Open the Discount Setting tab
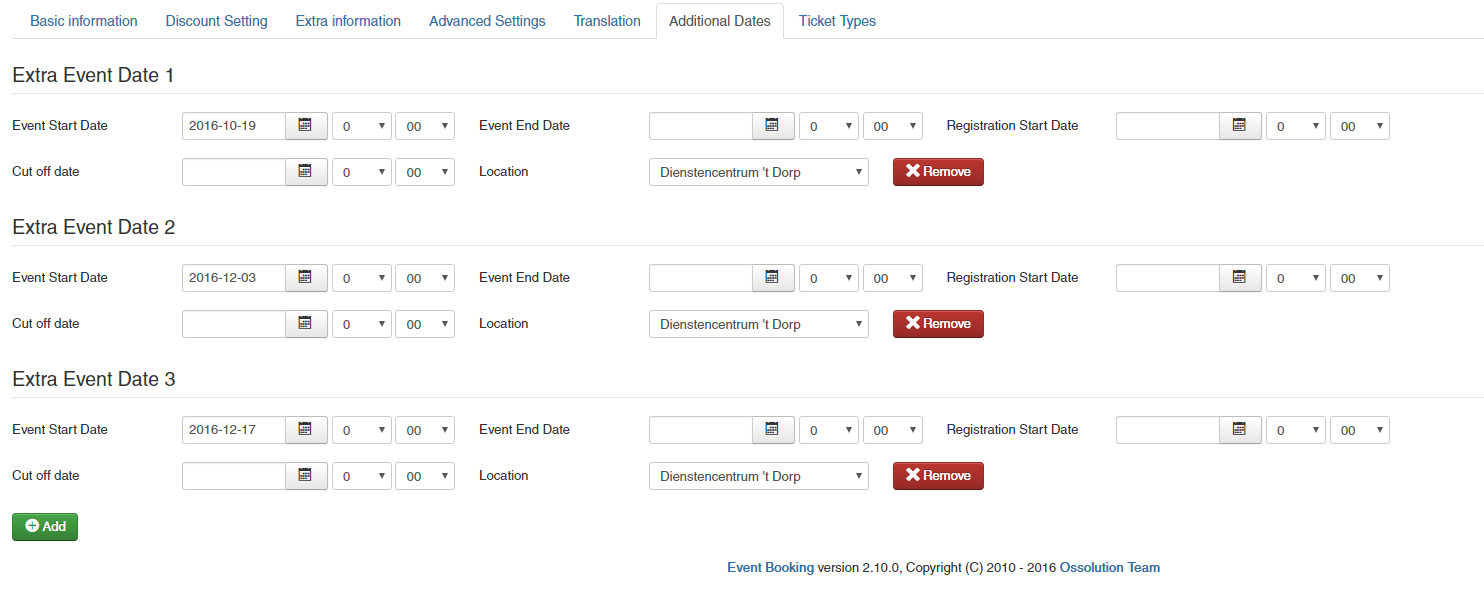 tap(216, 21)
